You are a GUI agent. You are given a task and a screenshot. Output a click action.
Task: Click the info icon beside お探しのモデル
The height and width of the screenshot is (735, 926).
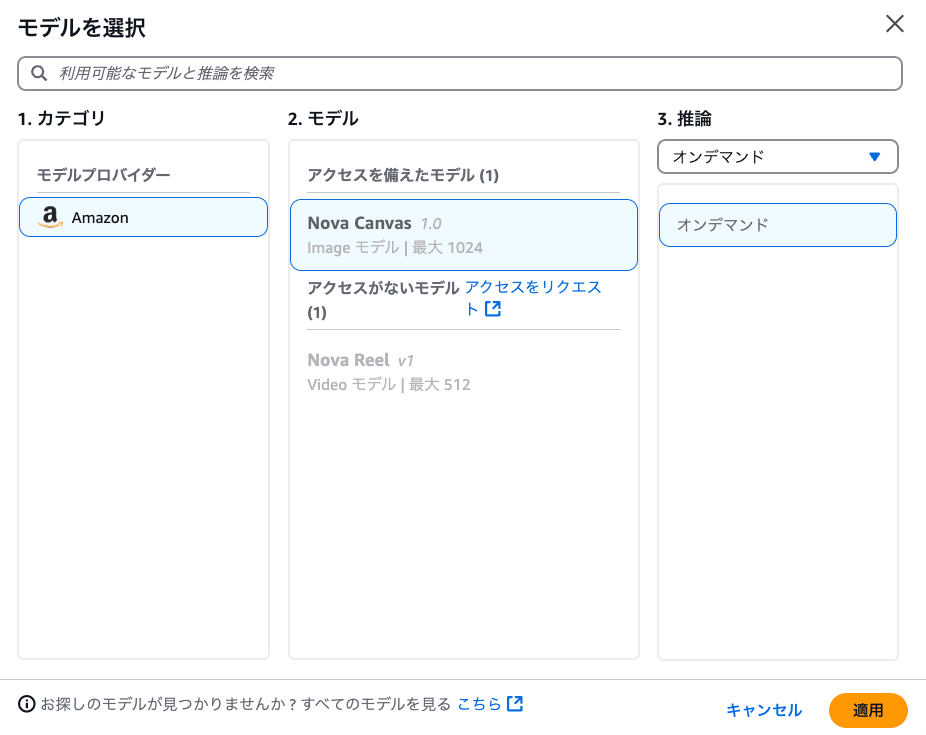27,704
